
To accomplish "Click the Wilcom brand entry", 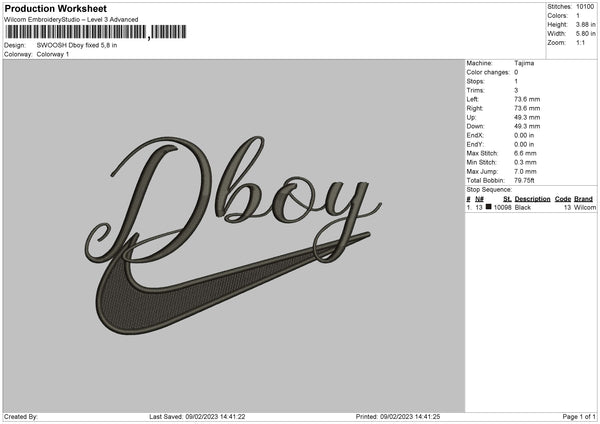I will click(x=584, y=208).
